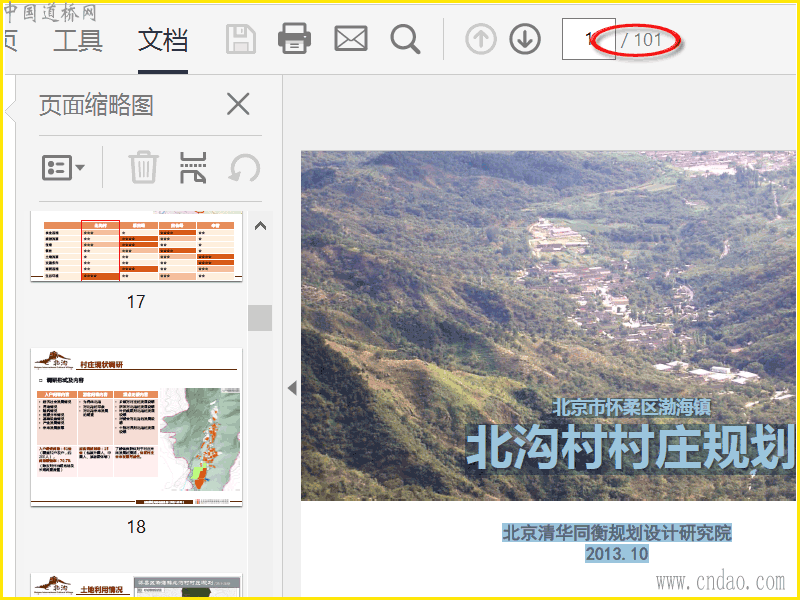Screen dimensions: 800x600
Task: Click the save document icon
Action: click(240, 39)
